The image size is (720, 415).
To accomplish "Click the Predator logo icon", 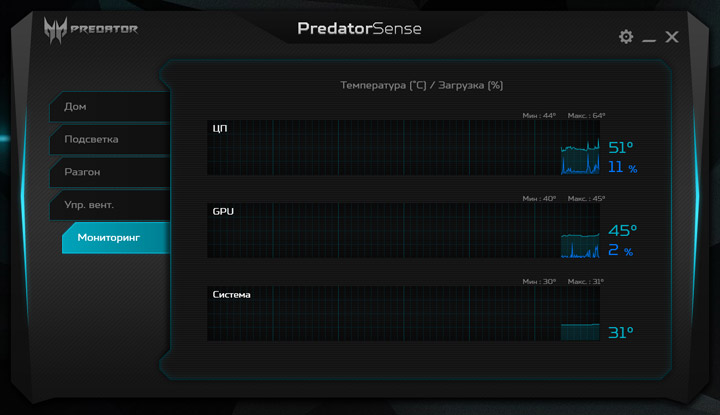I will coord(54,29).
